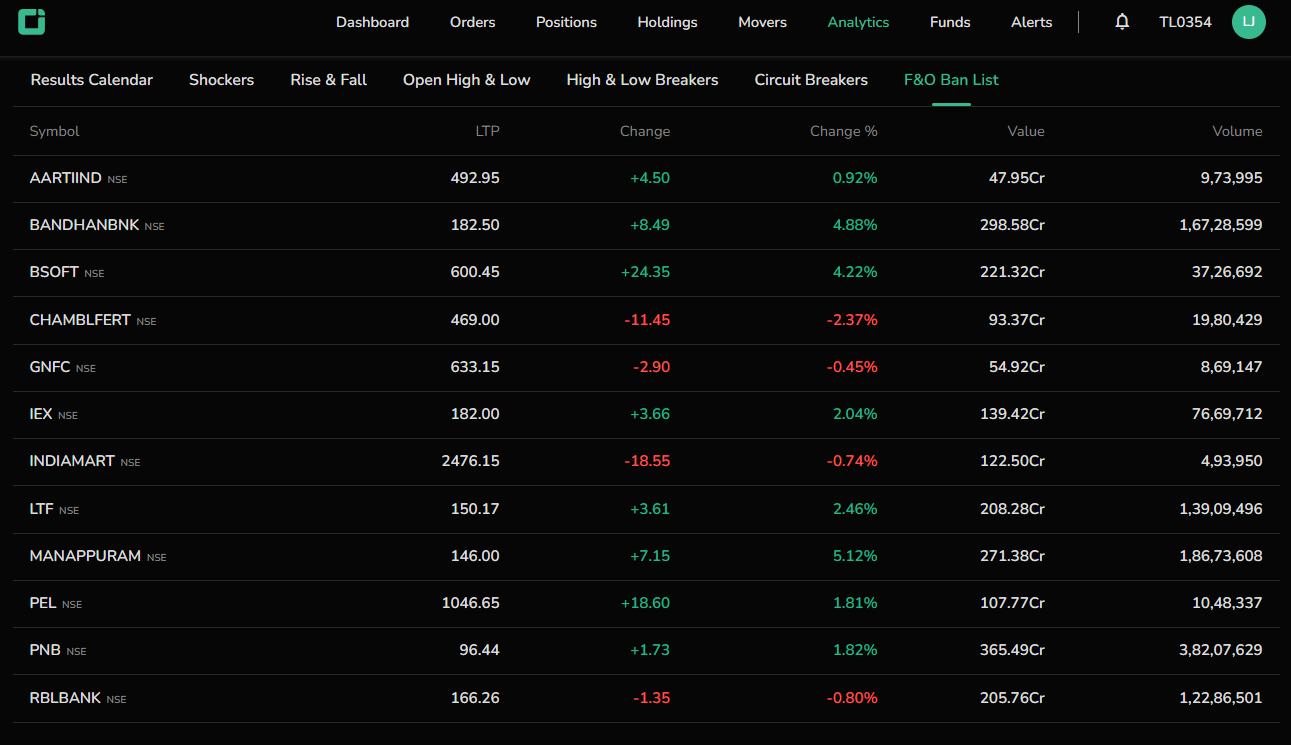Select the IEX symbol
The height and width of the screenshot is (745, 1291).
[x=41, y=414]
